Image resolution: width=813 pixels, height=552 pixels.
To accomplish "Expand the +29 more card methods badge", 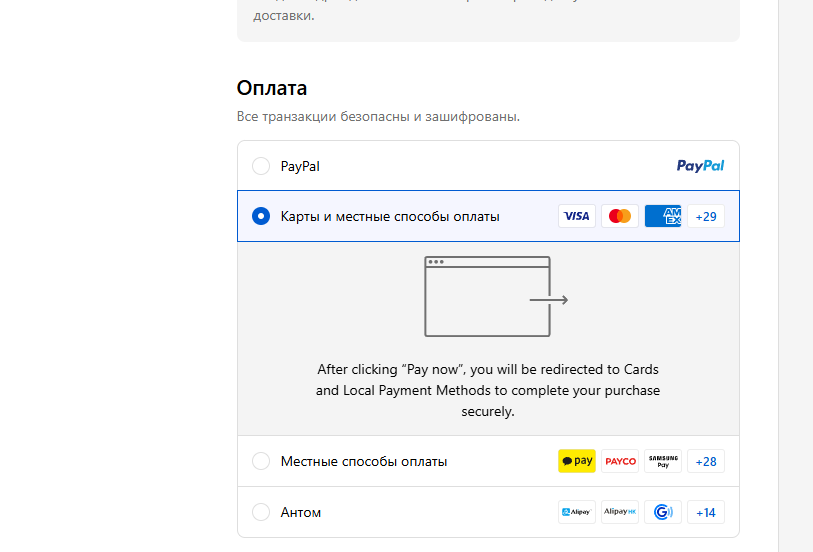I will (706, 216).
